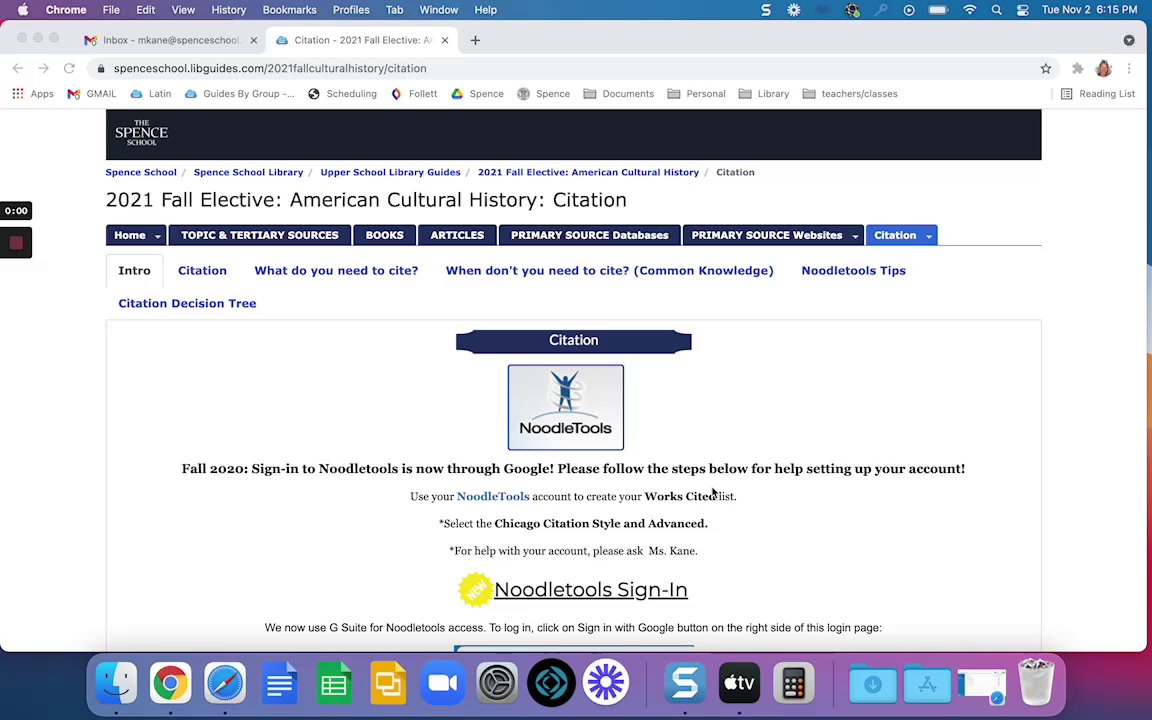Open Google Slides from the dock
The image size is (1152, 720).
coord(389,683)
